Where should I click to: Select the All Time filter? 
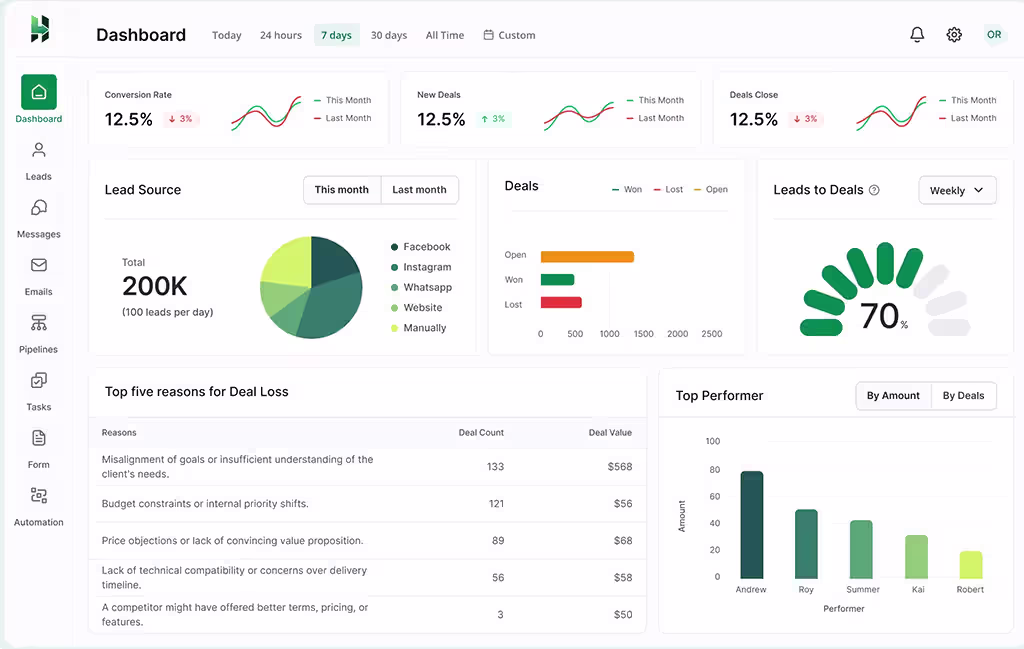(x=444, y=34)
